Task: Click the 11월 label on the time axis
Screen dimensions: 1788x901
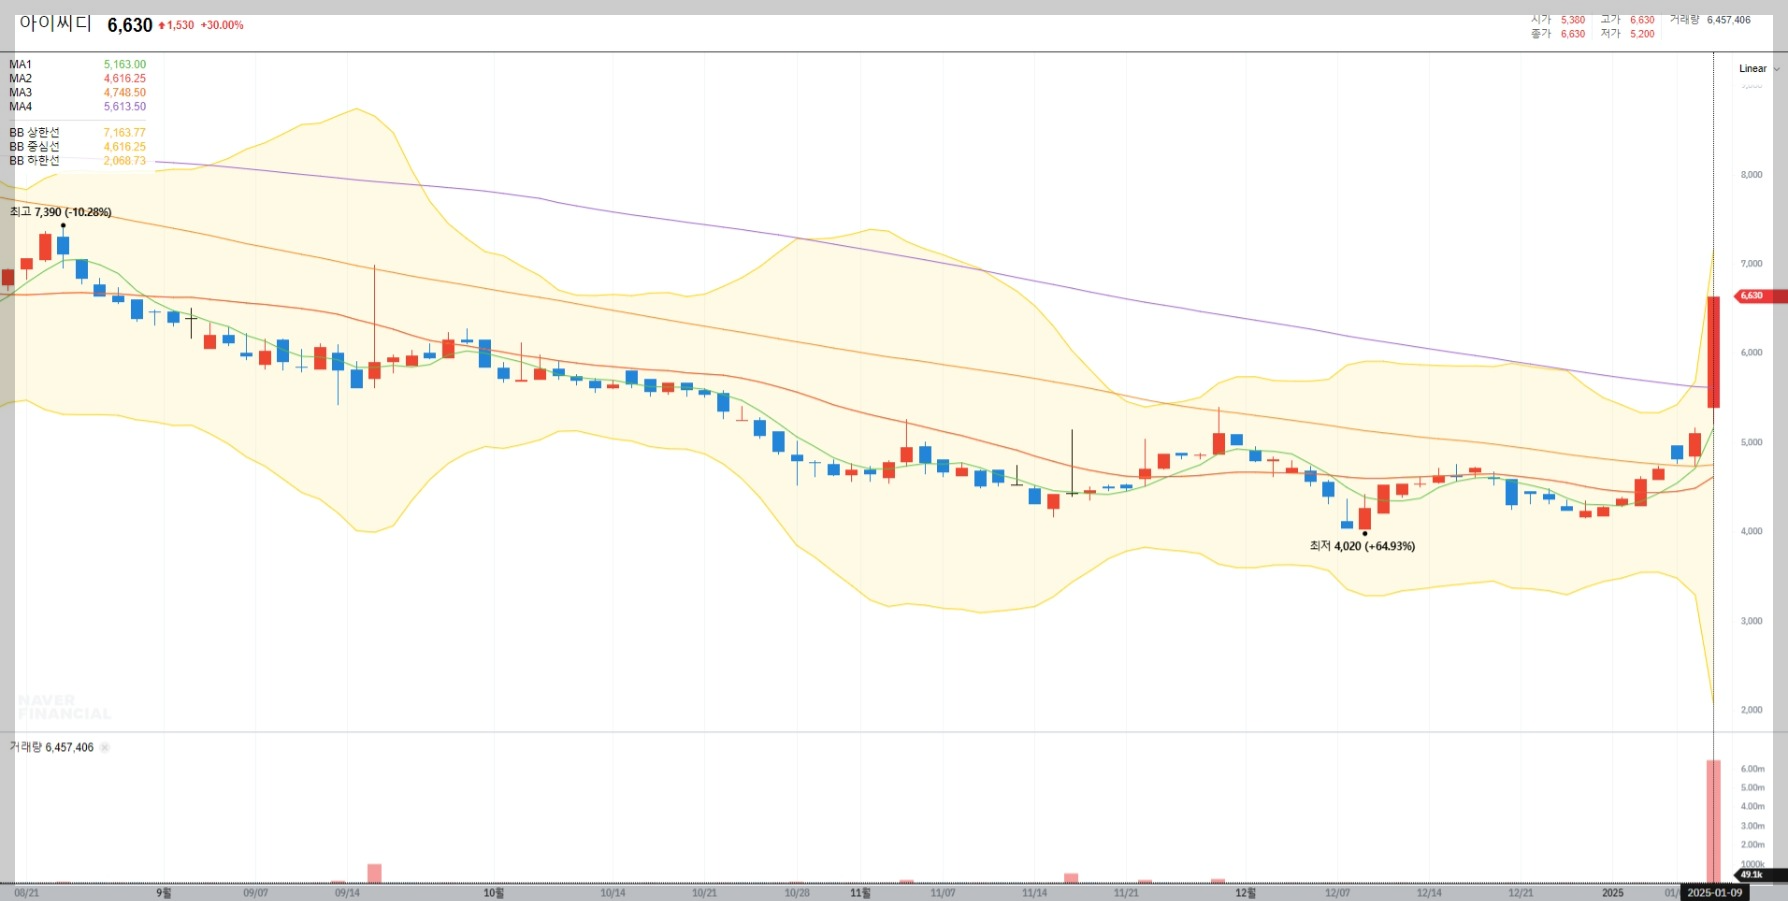Action: coord(860,893)
